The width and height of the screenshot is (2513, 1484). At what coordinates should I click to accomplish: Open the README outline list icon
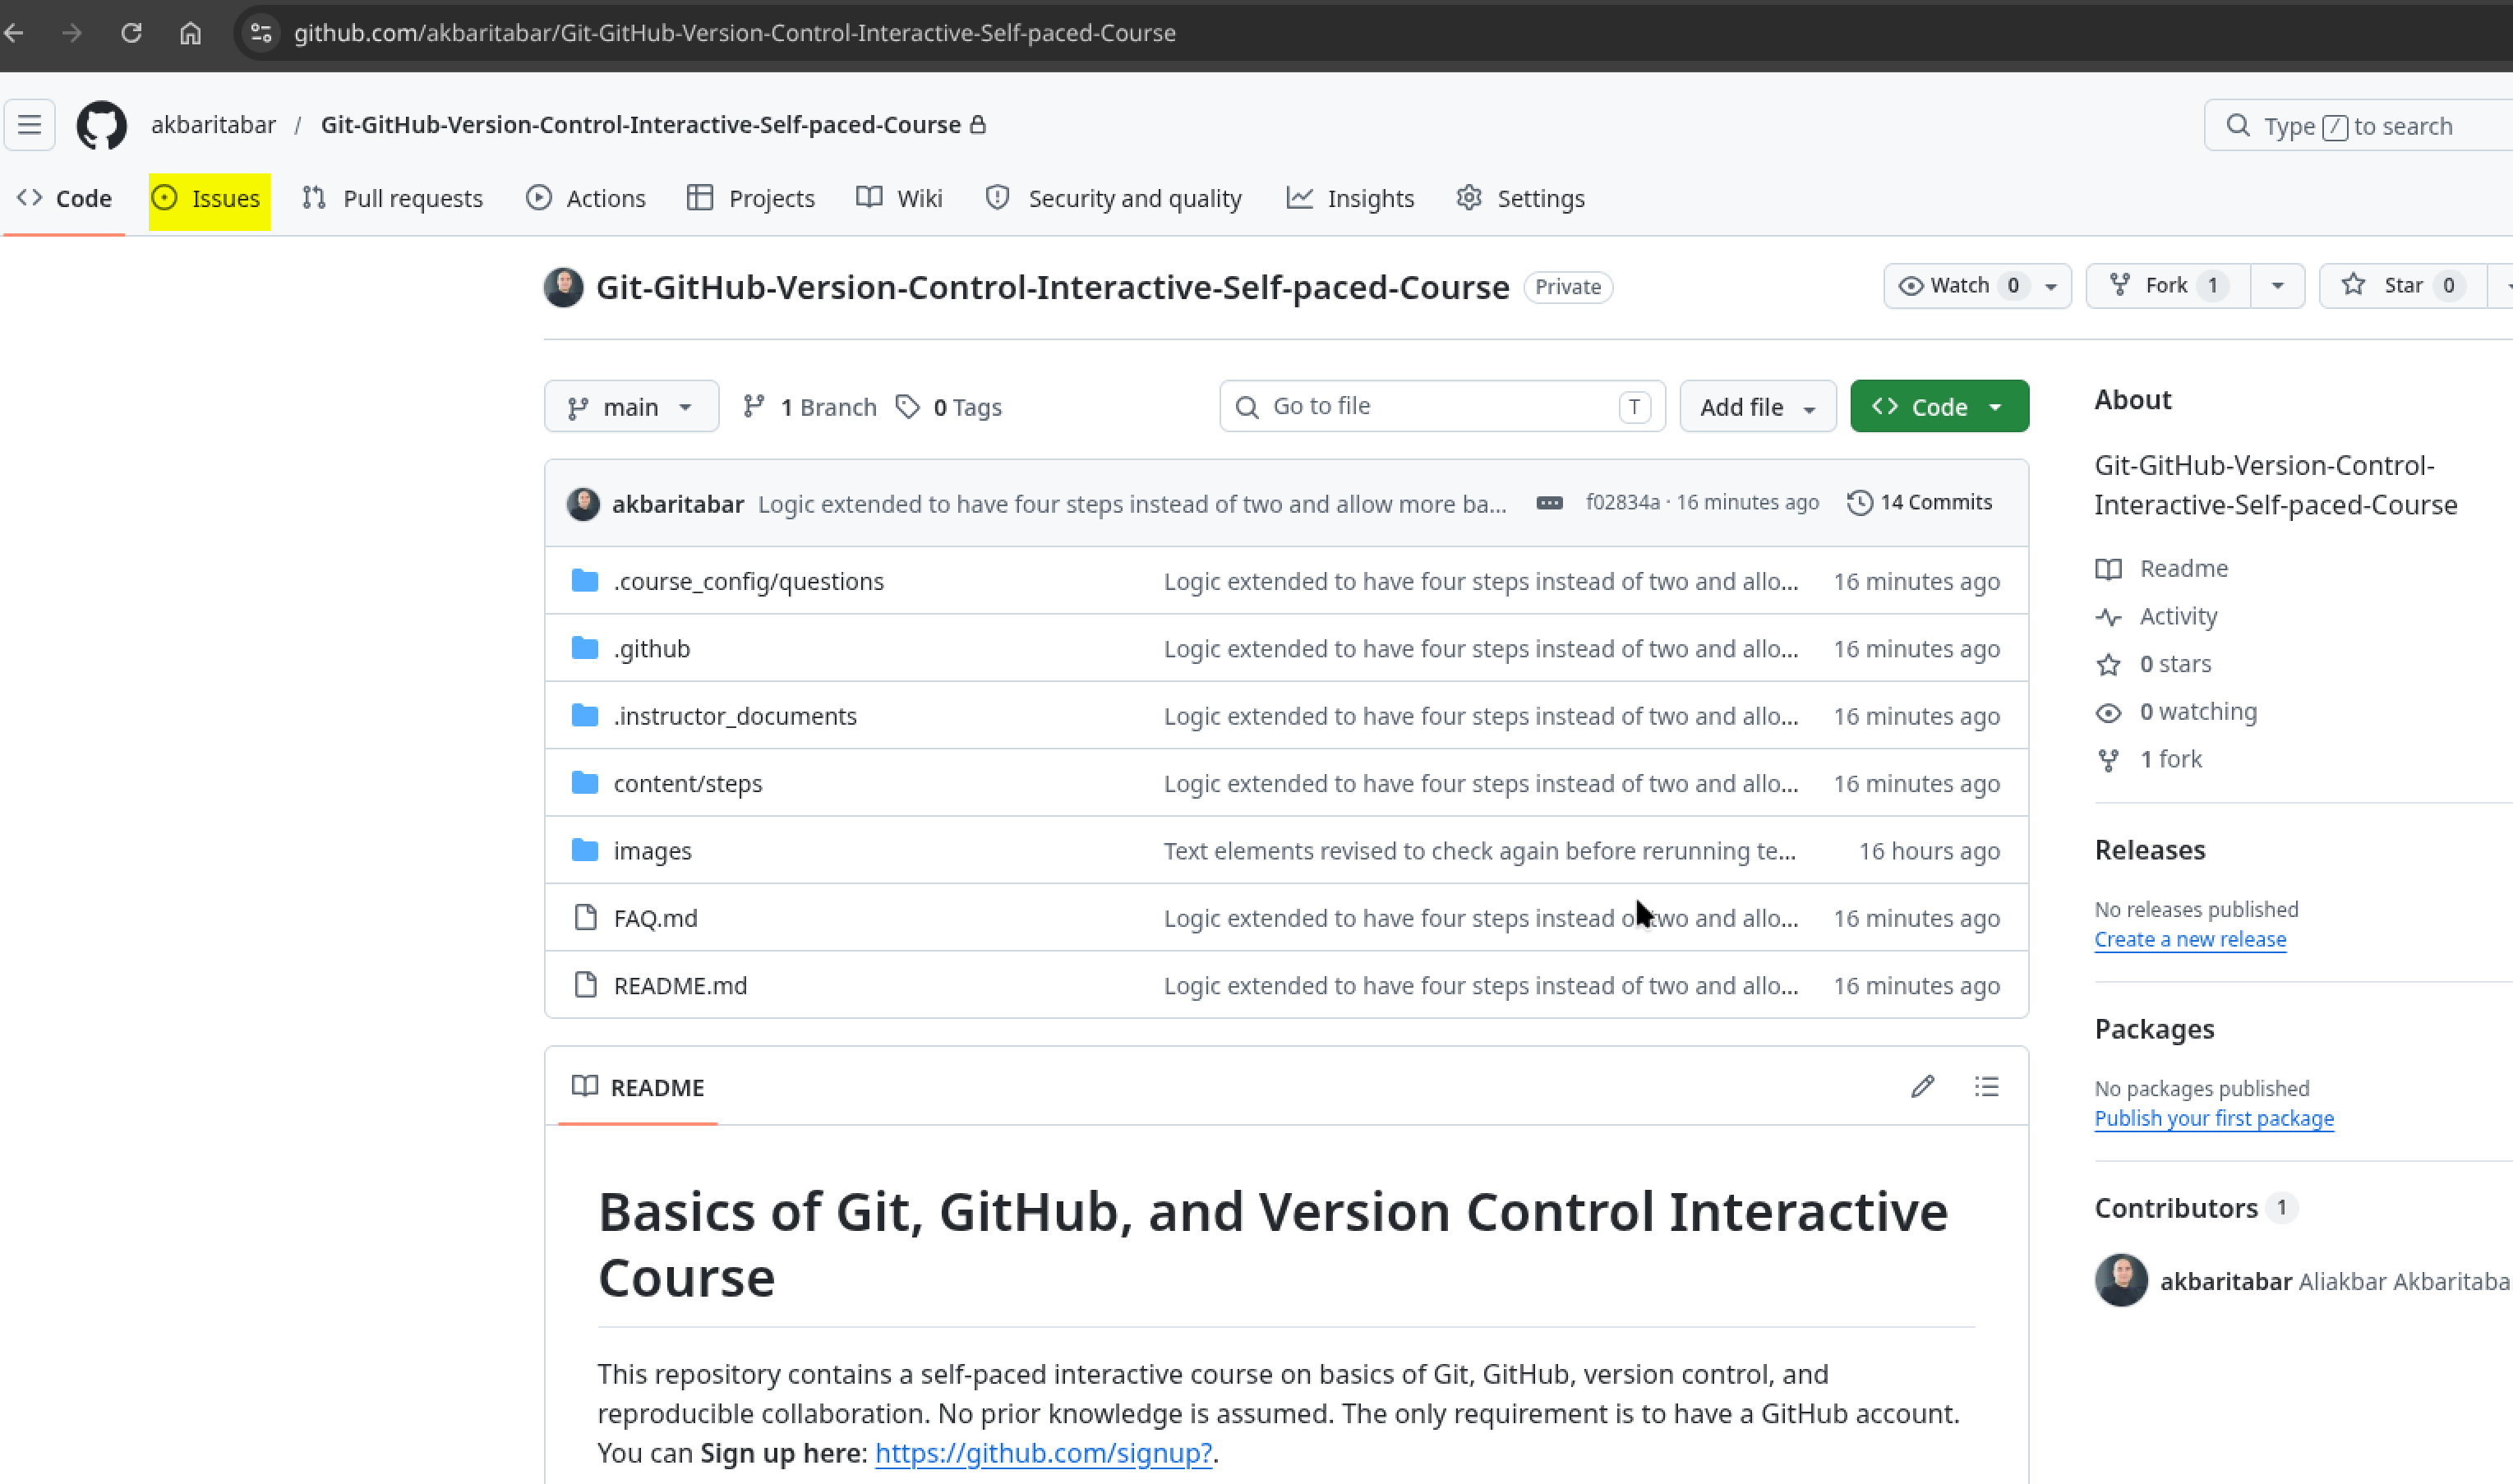[x=1986, y=1087]
